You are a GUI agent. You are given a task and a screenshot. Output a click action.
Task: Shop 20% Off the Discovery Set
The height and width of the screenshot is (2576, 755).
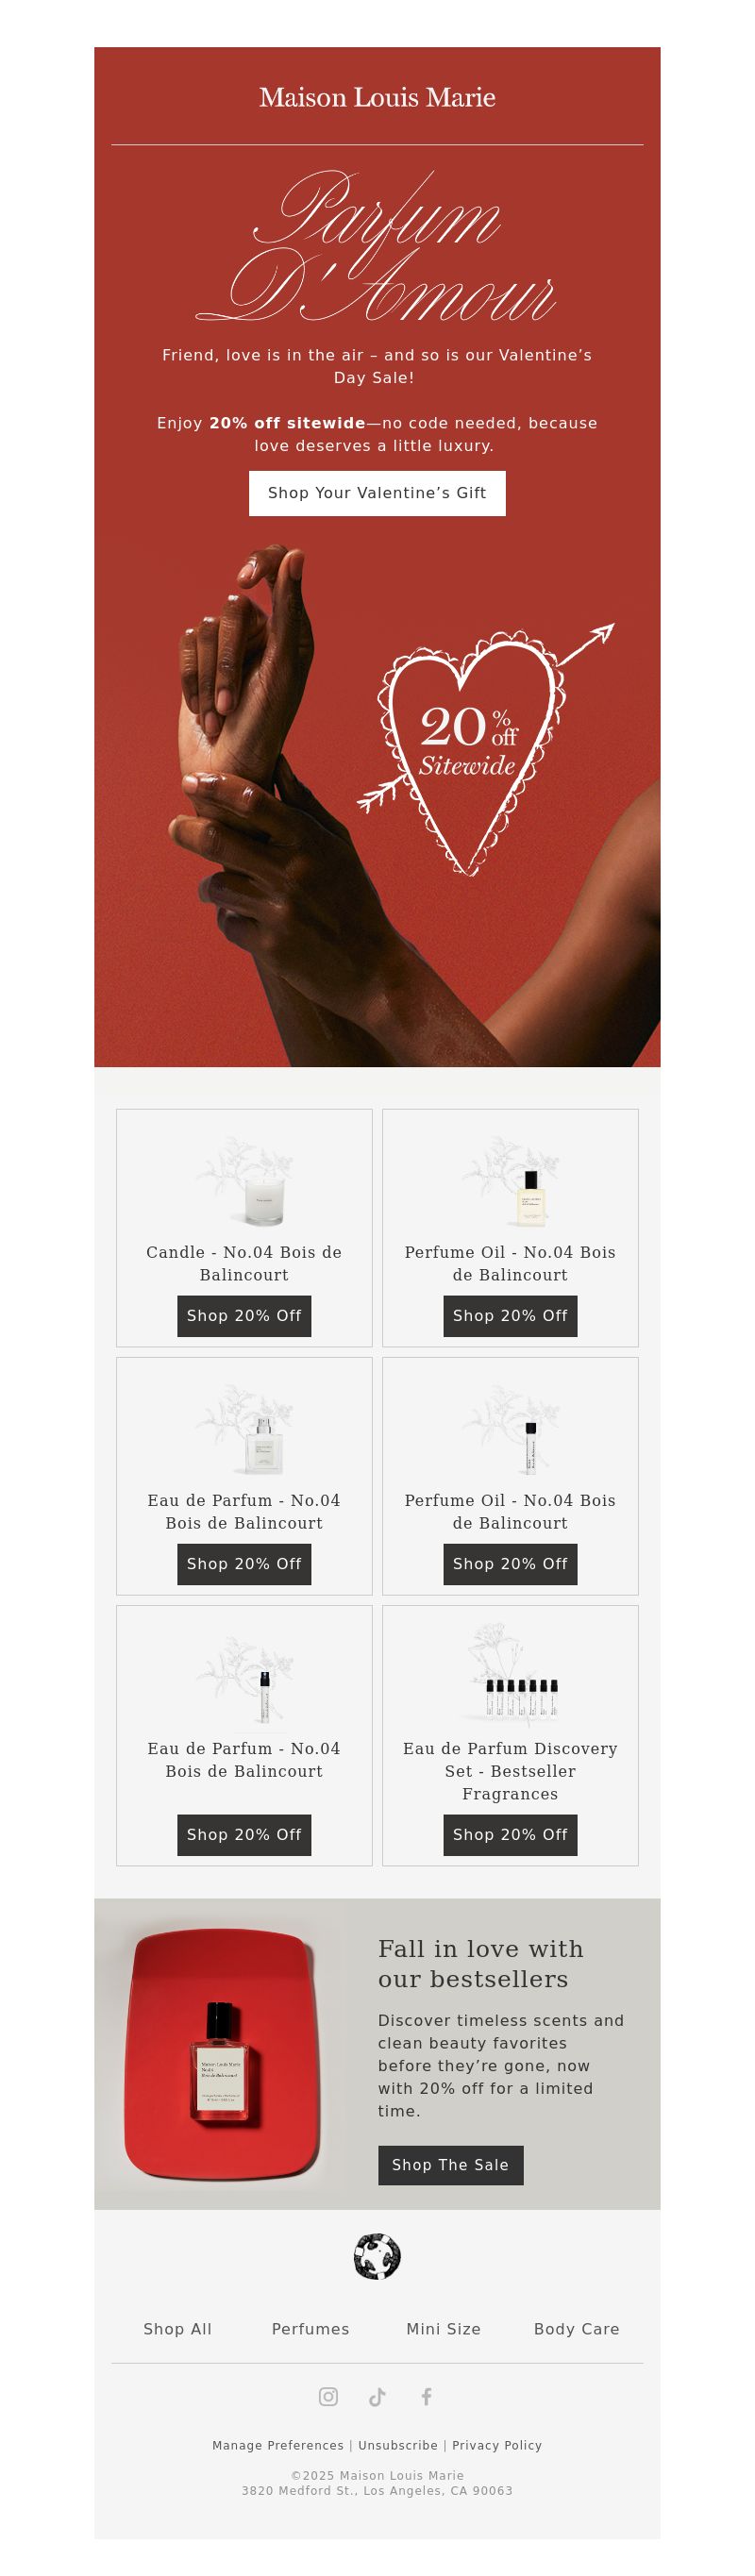(x=511, y=1835)
